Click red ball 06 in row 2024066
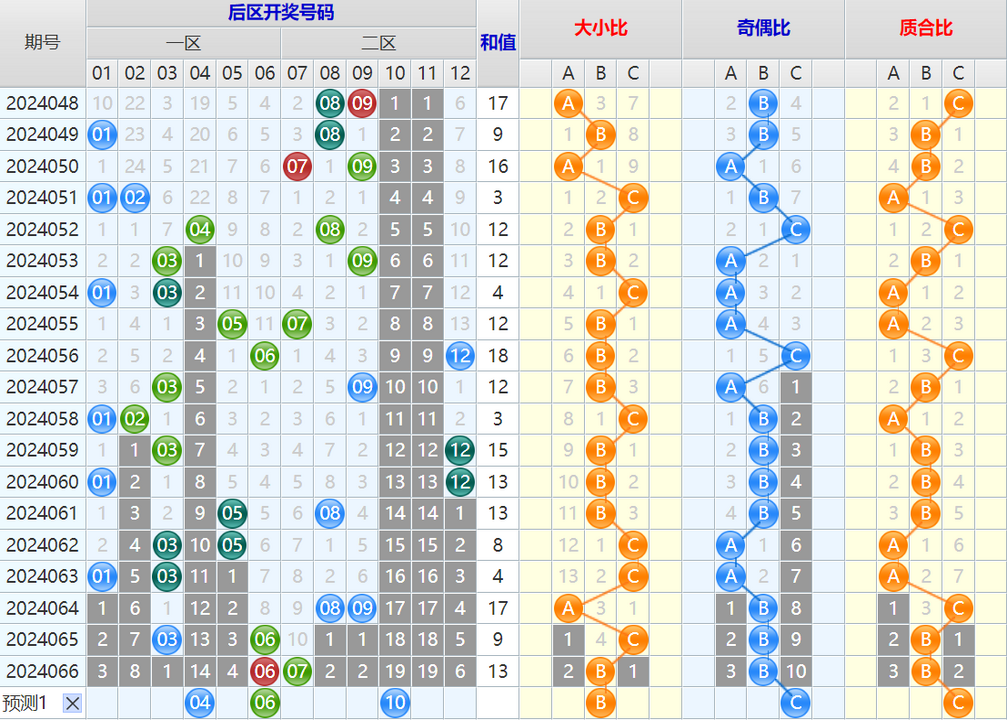Image resolution: width=1007 pixels, height=720 pixels. point(265,671)
